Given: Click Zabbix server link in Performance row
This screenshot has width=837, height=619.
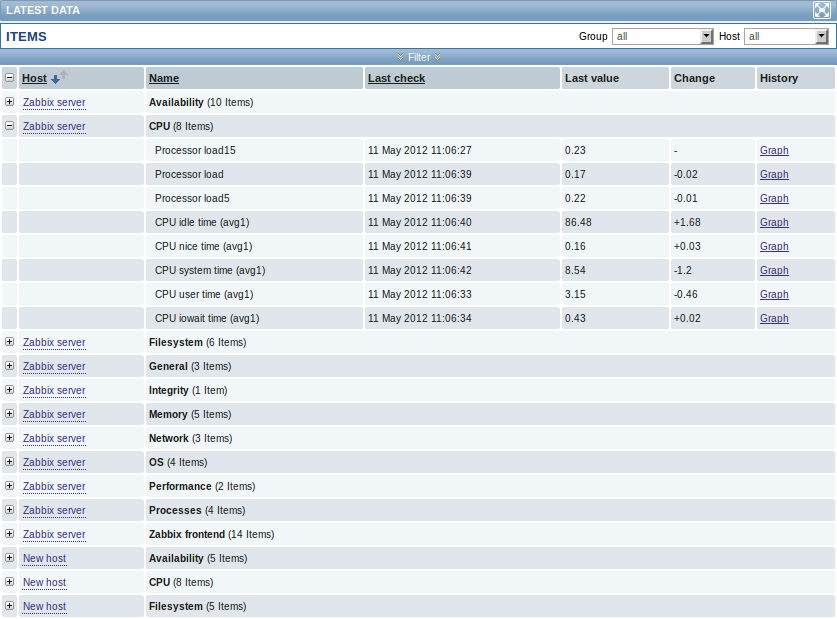Looking at the screenshot, I should 54,487.
